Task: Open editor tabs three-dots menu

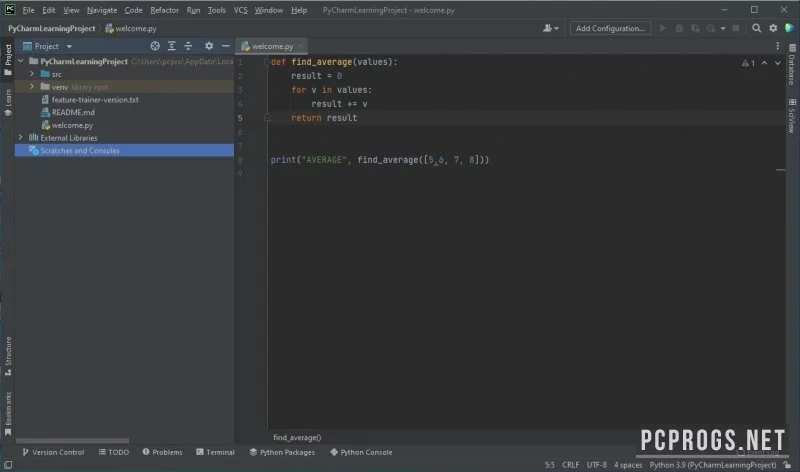Action: pyautogui.click(x=778, y=46)
